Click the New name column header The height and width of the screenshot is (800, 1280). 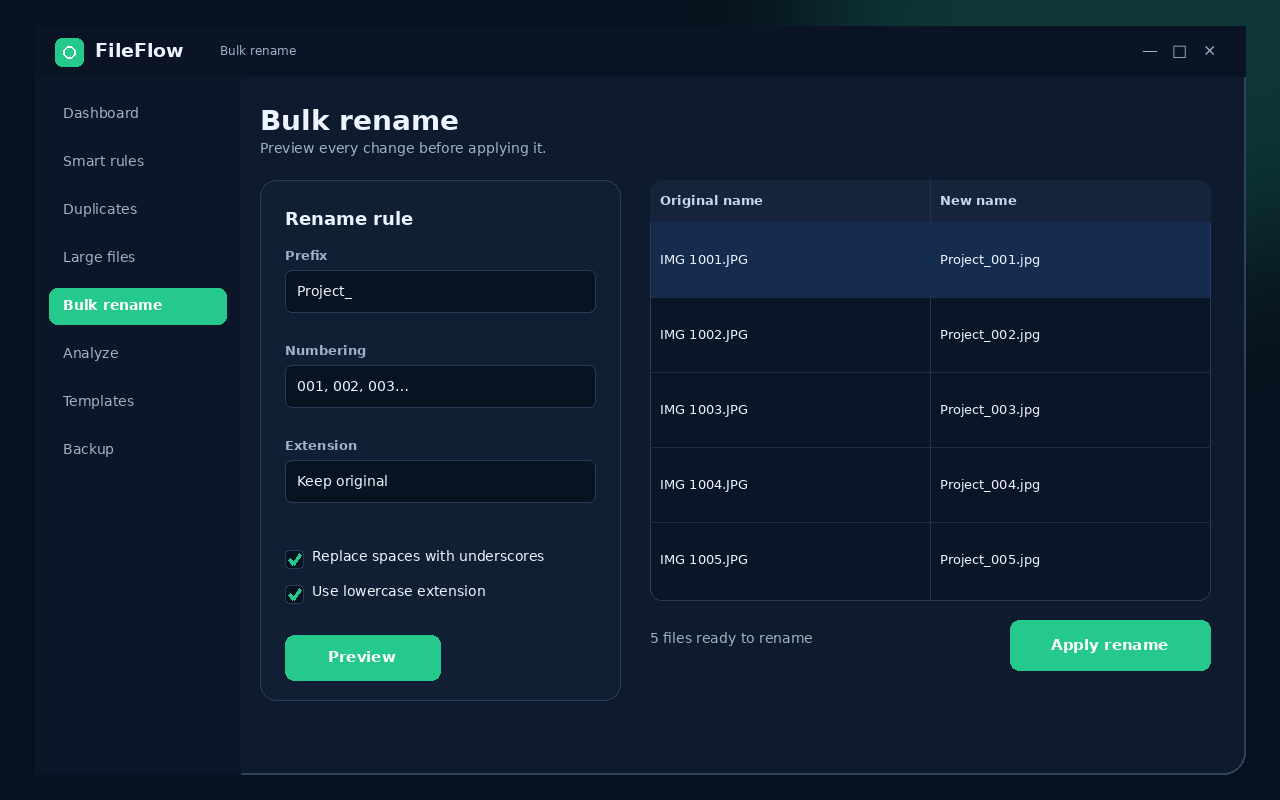click(x=1070, y=201)
